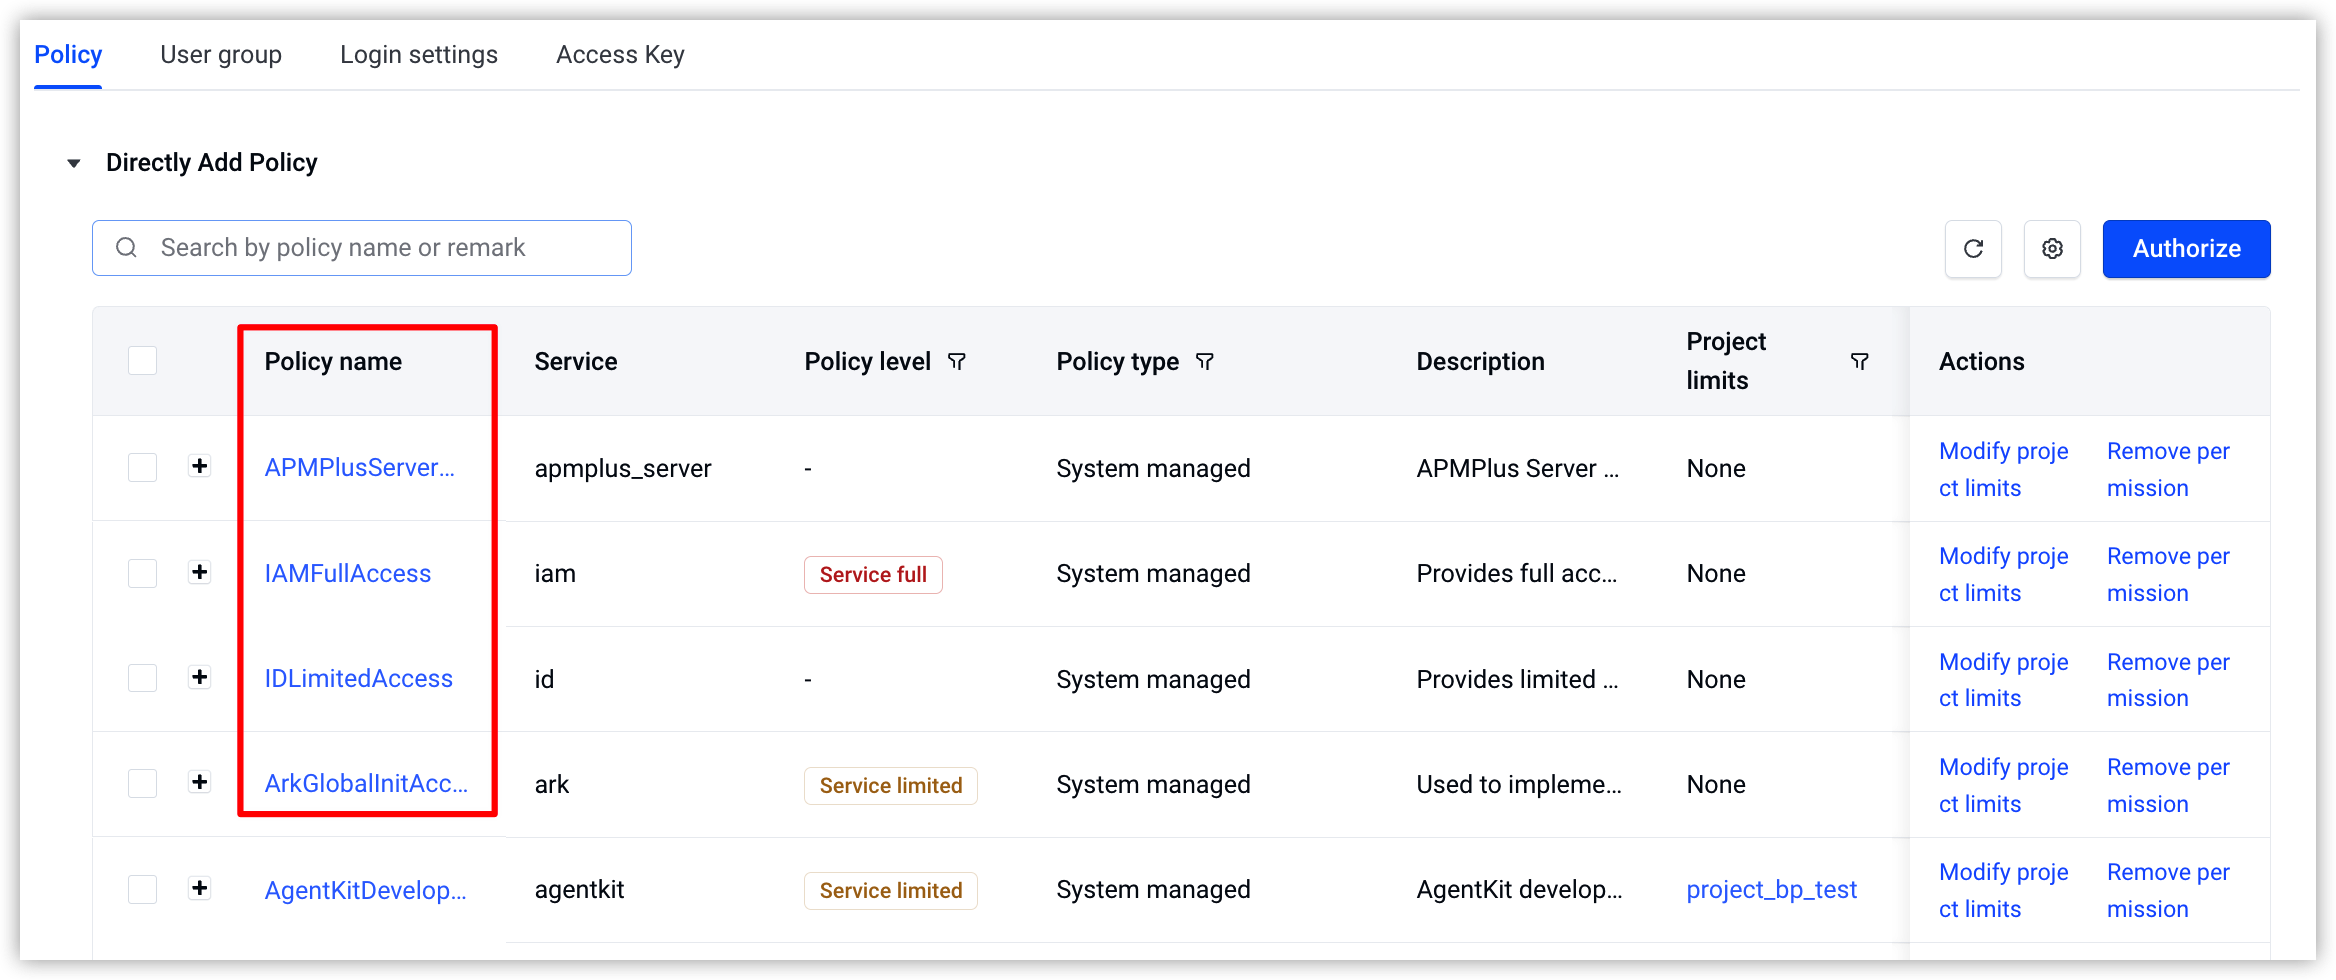
Task: Open the Access Key tab
Action: 620,55
